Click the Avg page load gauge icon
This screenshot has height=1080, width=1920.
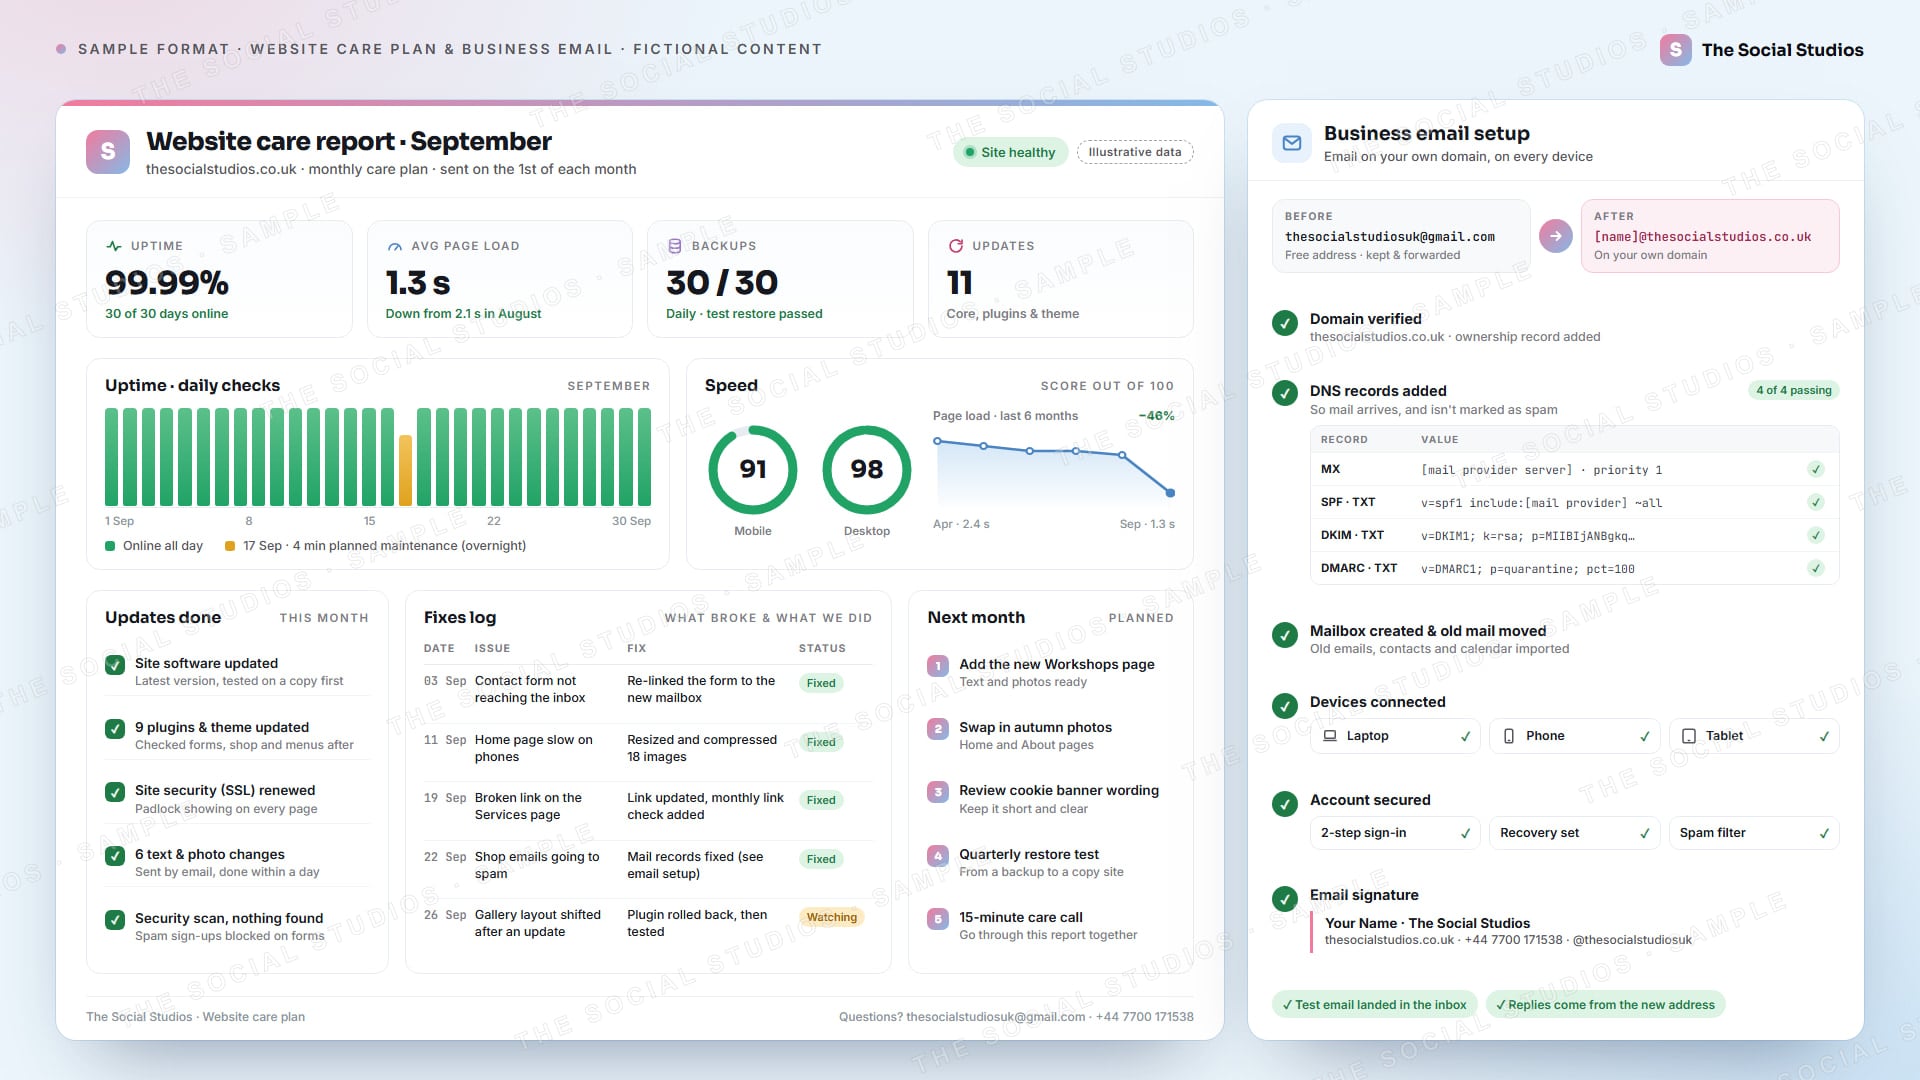point(395,246)
